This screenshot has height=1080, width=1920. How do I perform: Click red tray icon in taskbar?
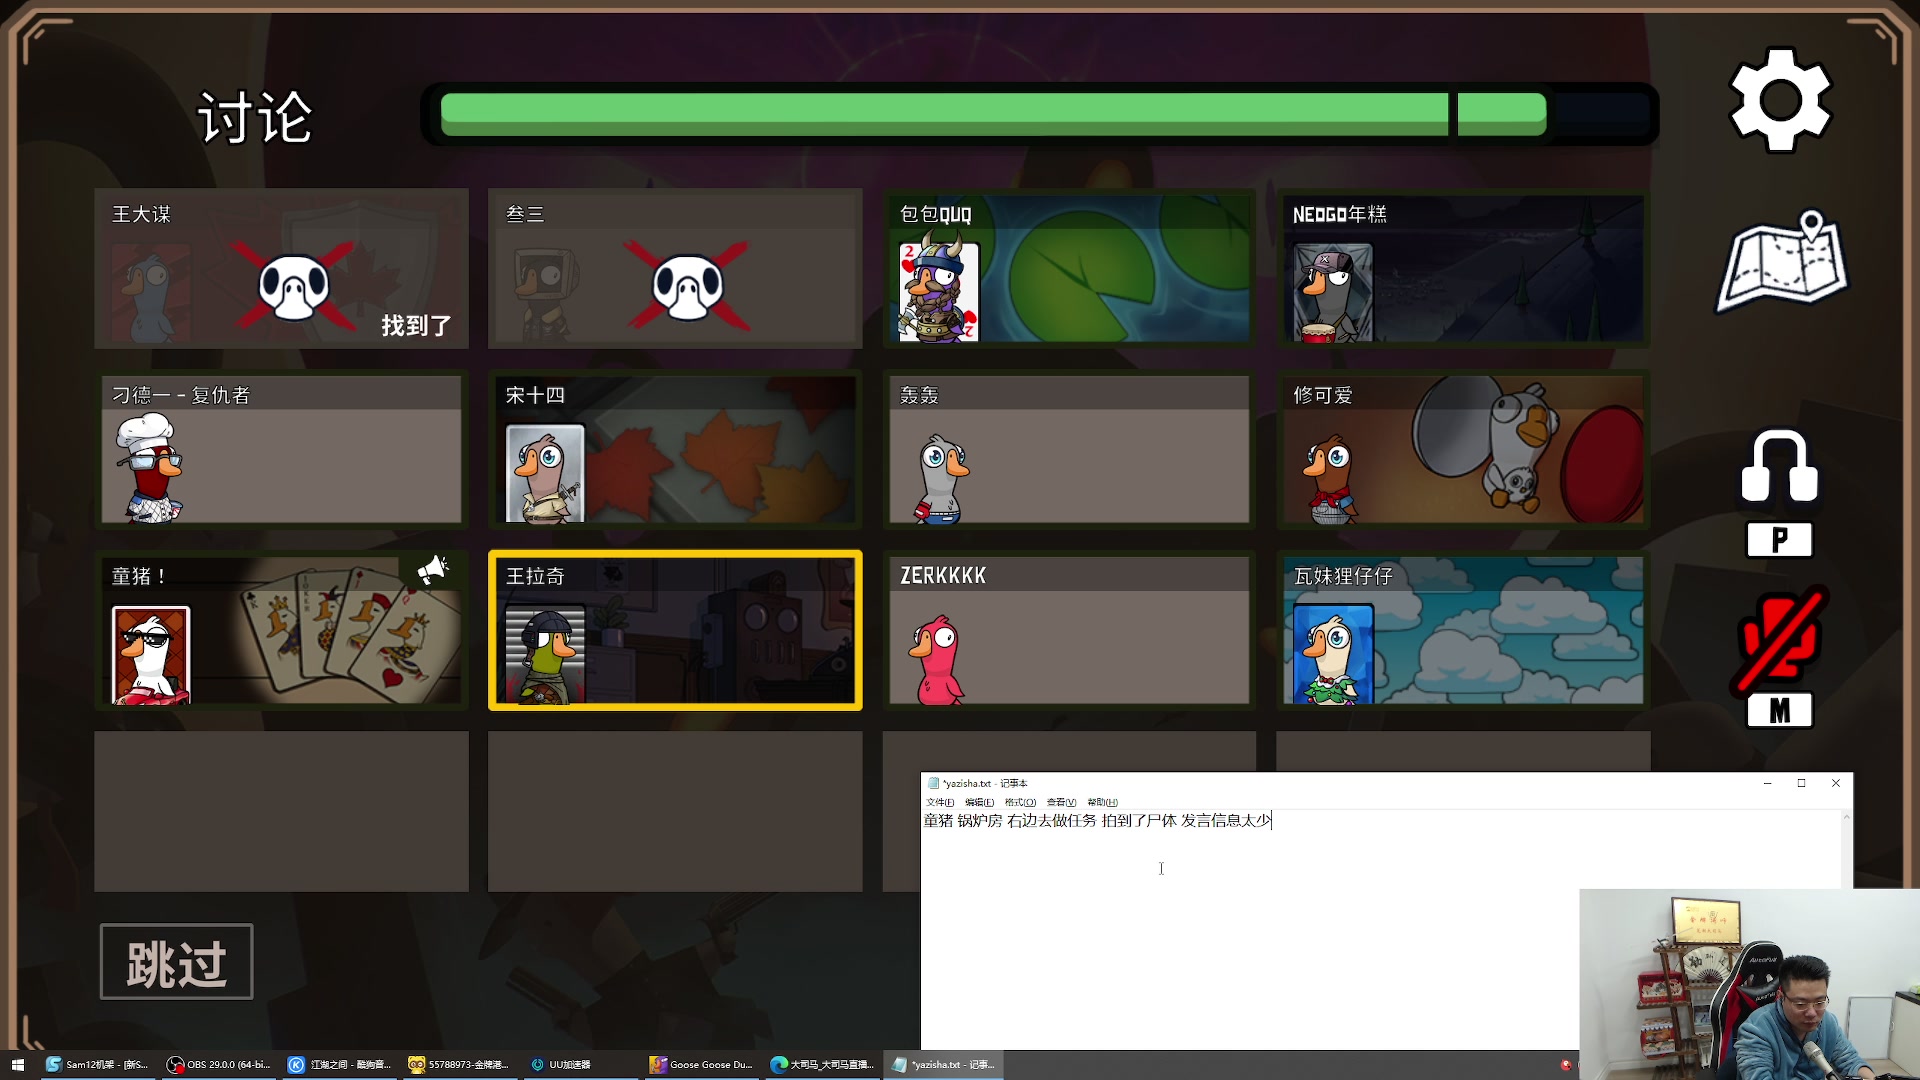tap(1566, 1065)
